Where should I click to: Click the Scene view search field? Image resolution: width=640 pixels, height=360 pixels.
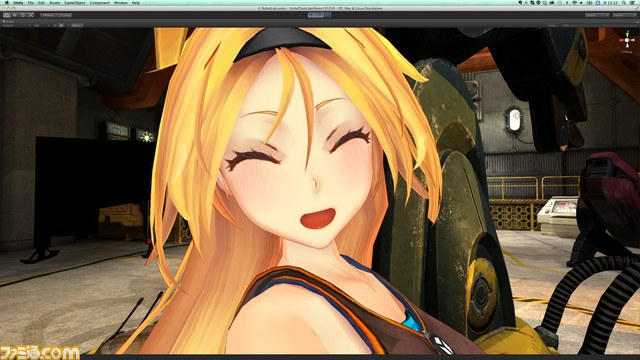pyautogui.click(x=599, y=26)
